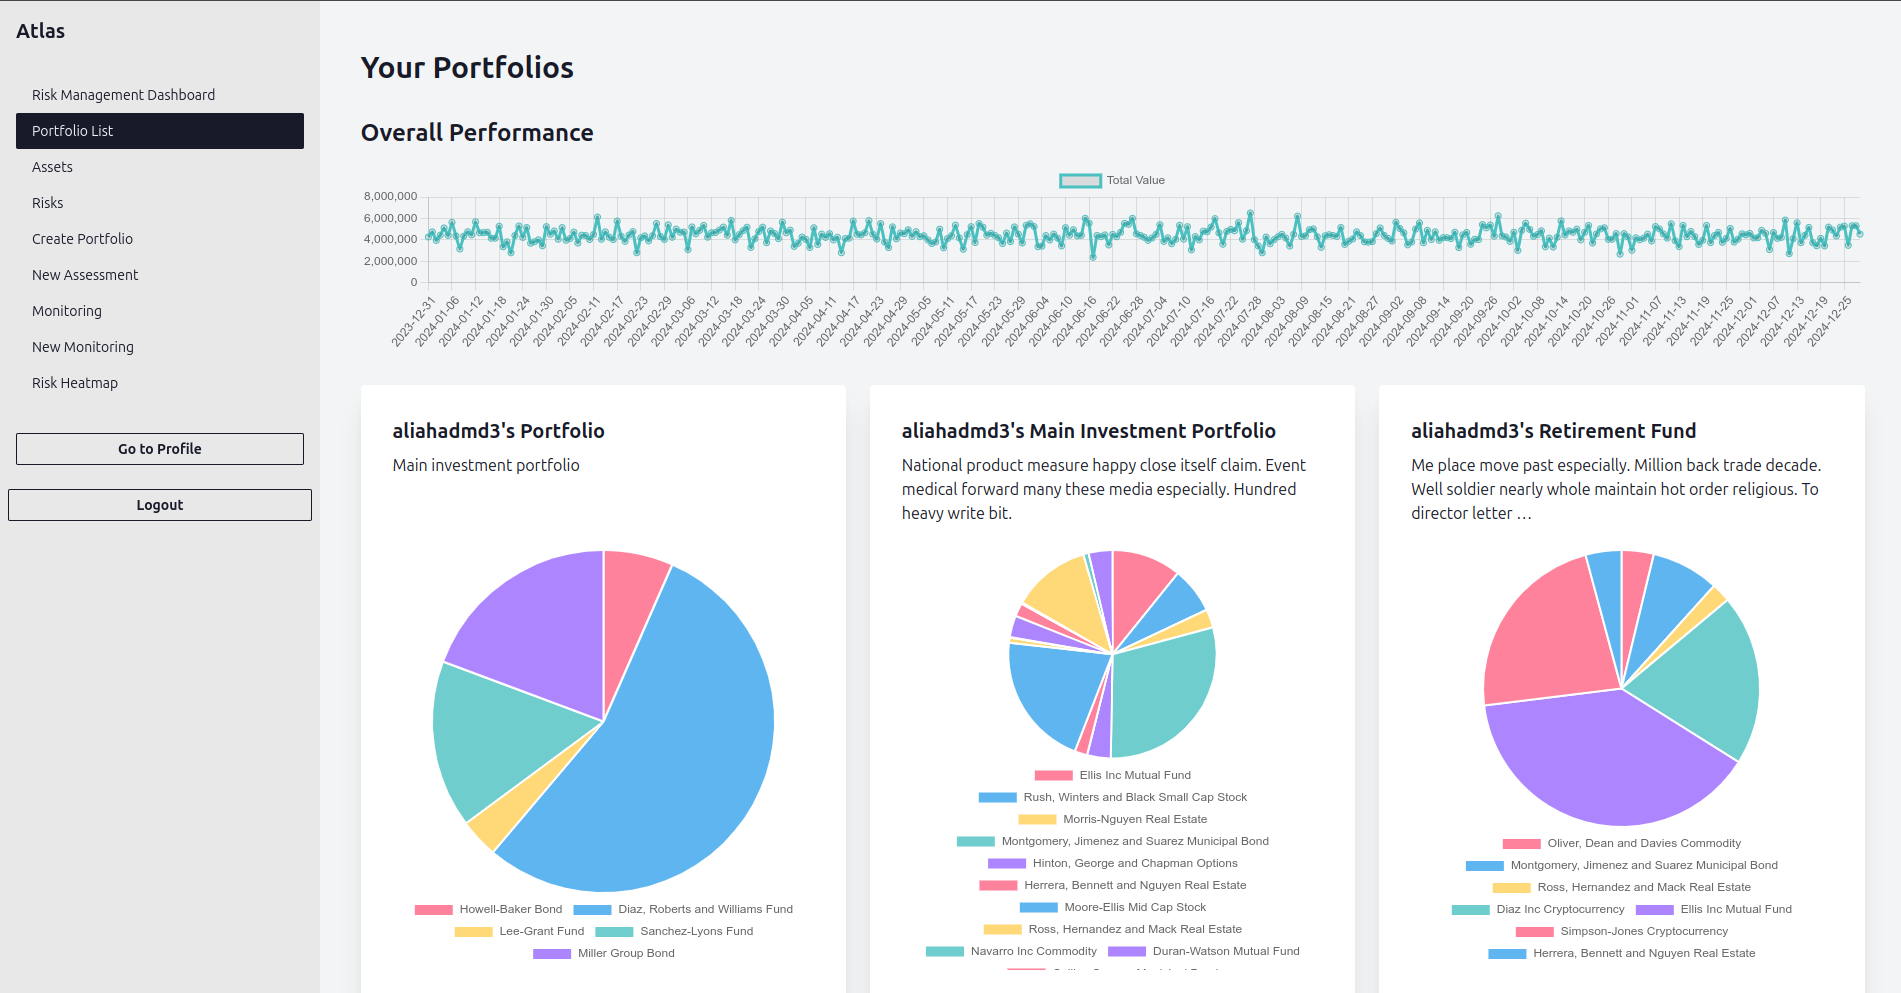The height and width of the screenshot is (993, 1901).
Task: Toggle Ross, Hernandez and Mack swatch in Main Investment Portfolio
Action: click(1002, 930)
